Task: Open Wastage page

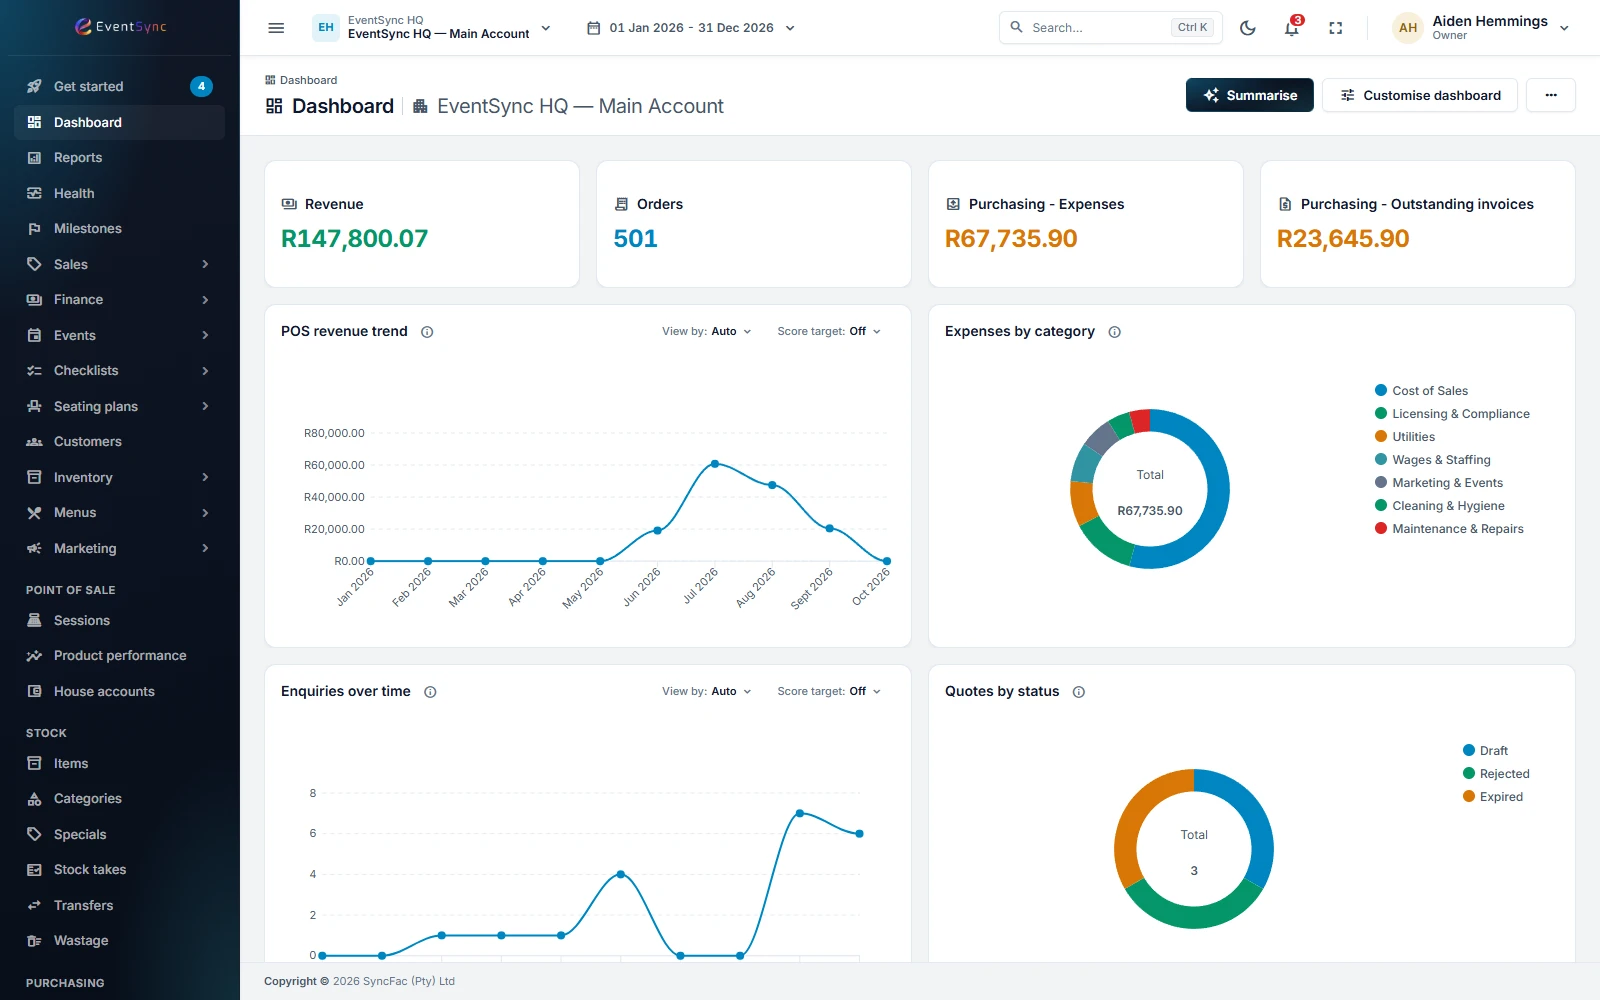Action: pos(119,941)
